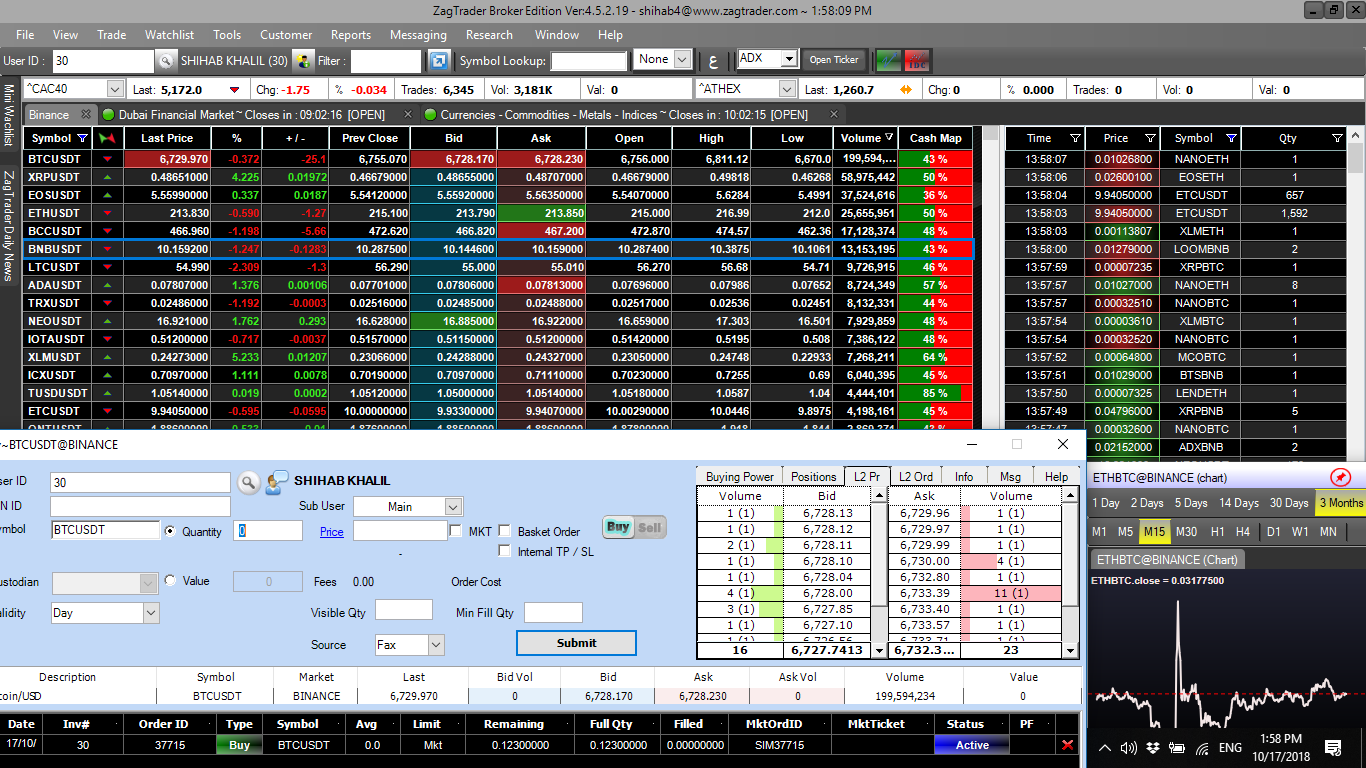The width and height of the screenshot is (1366, 768).
Task: Switch to the Positions tab
Action: [x=813, y=476]
